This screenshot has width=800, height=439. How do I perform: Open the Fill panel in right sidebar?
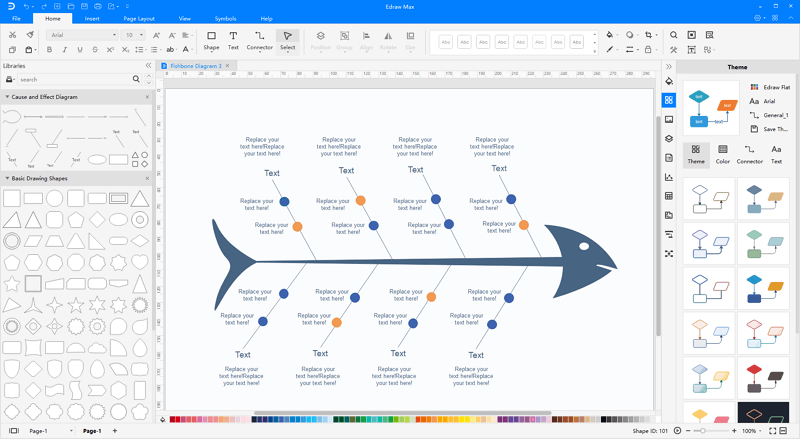(669, 81)
